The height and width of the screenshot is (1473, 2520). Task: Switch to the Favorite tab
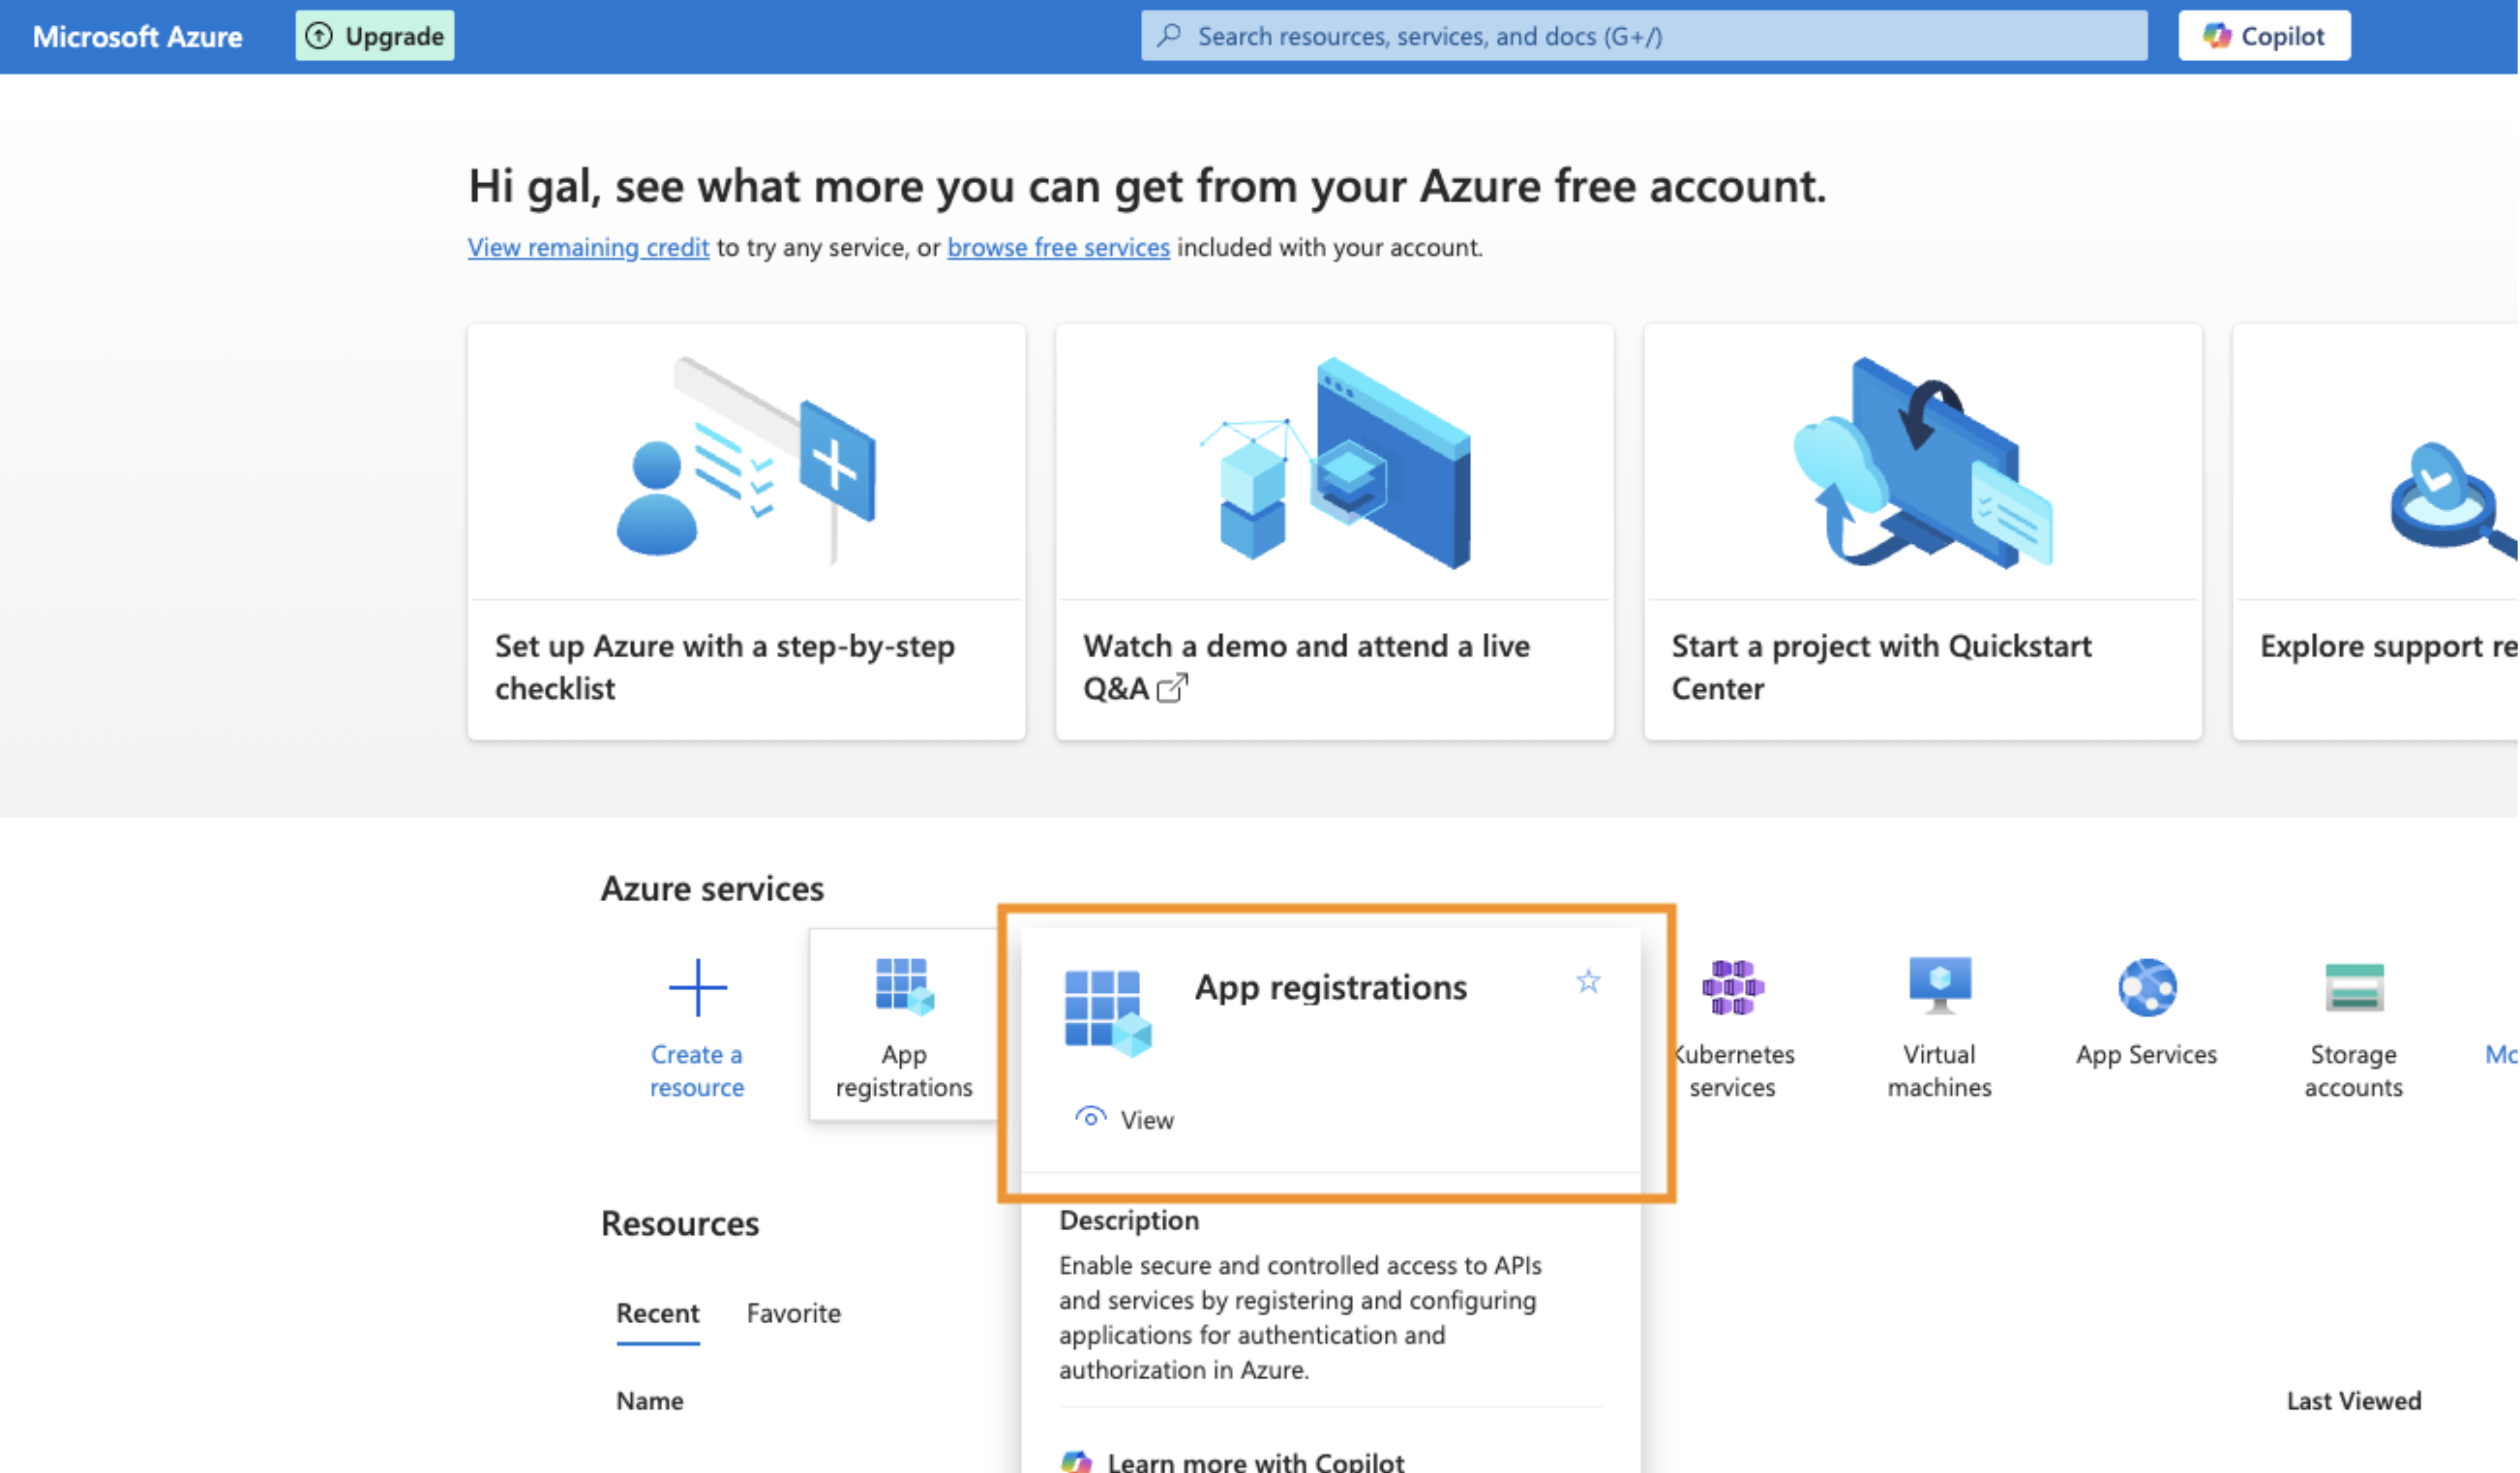794,1313
